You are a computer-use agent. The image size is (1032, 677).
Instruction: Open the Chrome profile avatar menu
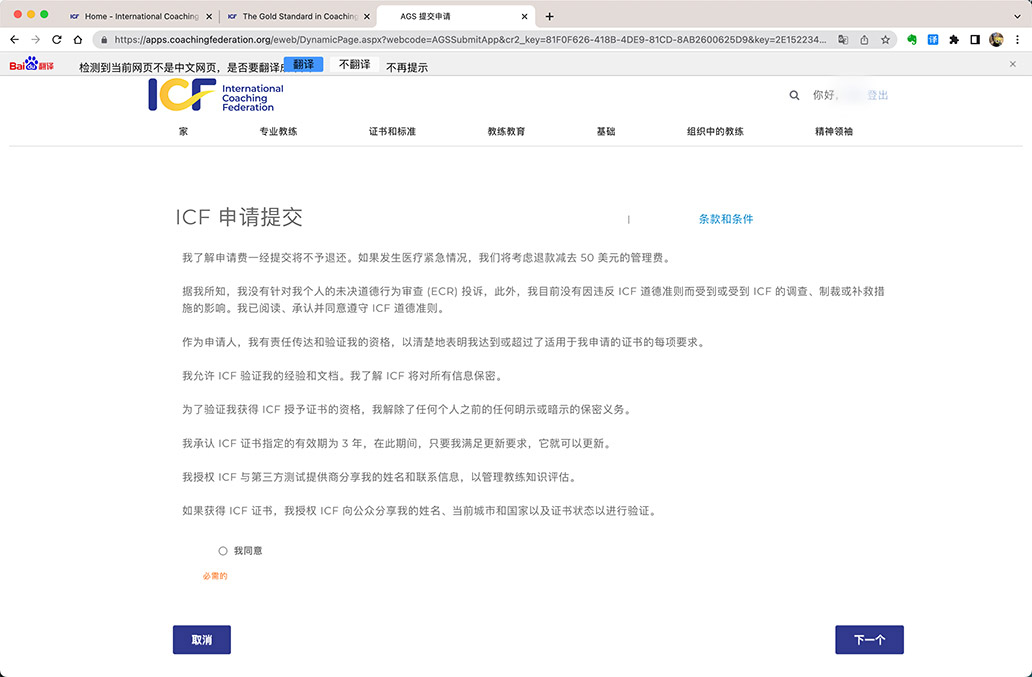tap(996, 40)
